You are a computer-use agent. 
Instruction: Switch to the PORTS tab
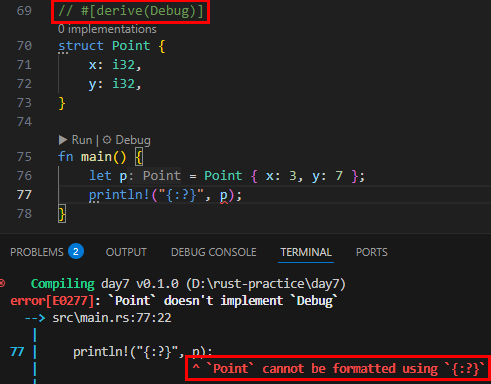[372, 252]
